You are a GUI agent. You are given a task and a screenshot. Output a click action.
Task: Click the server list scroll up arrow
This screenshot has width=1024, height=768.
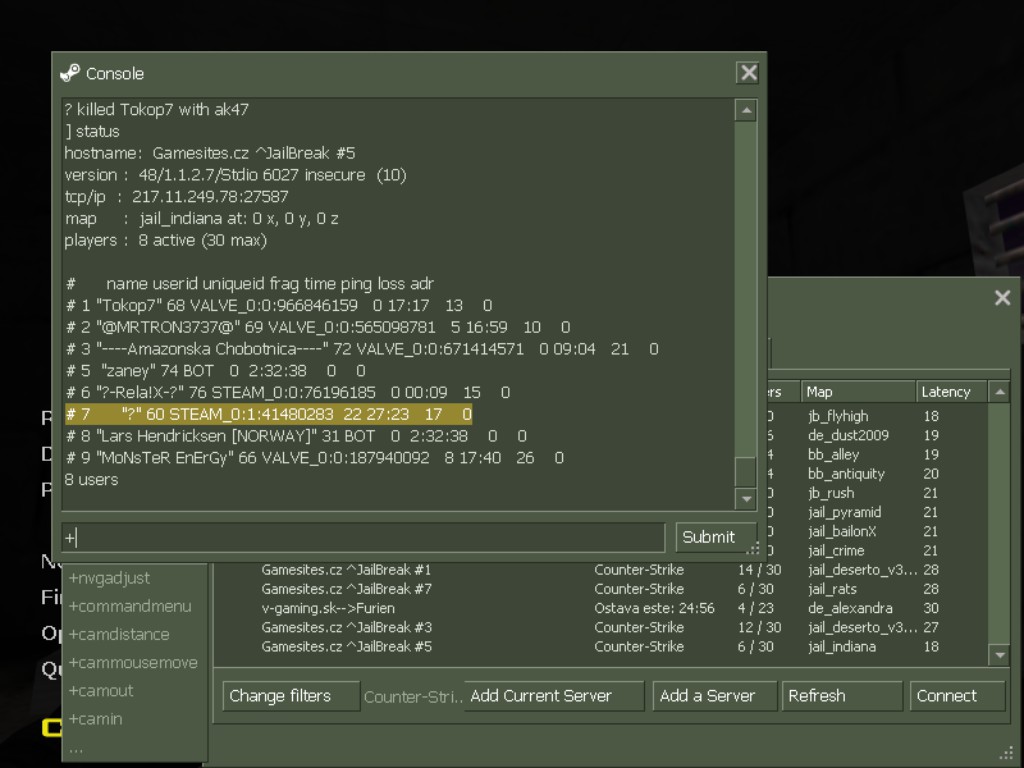point(999,392)
